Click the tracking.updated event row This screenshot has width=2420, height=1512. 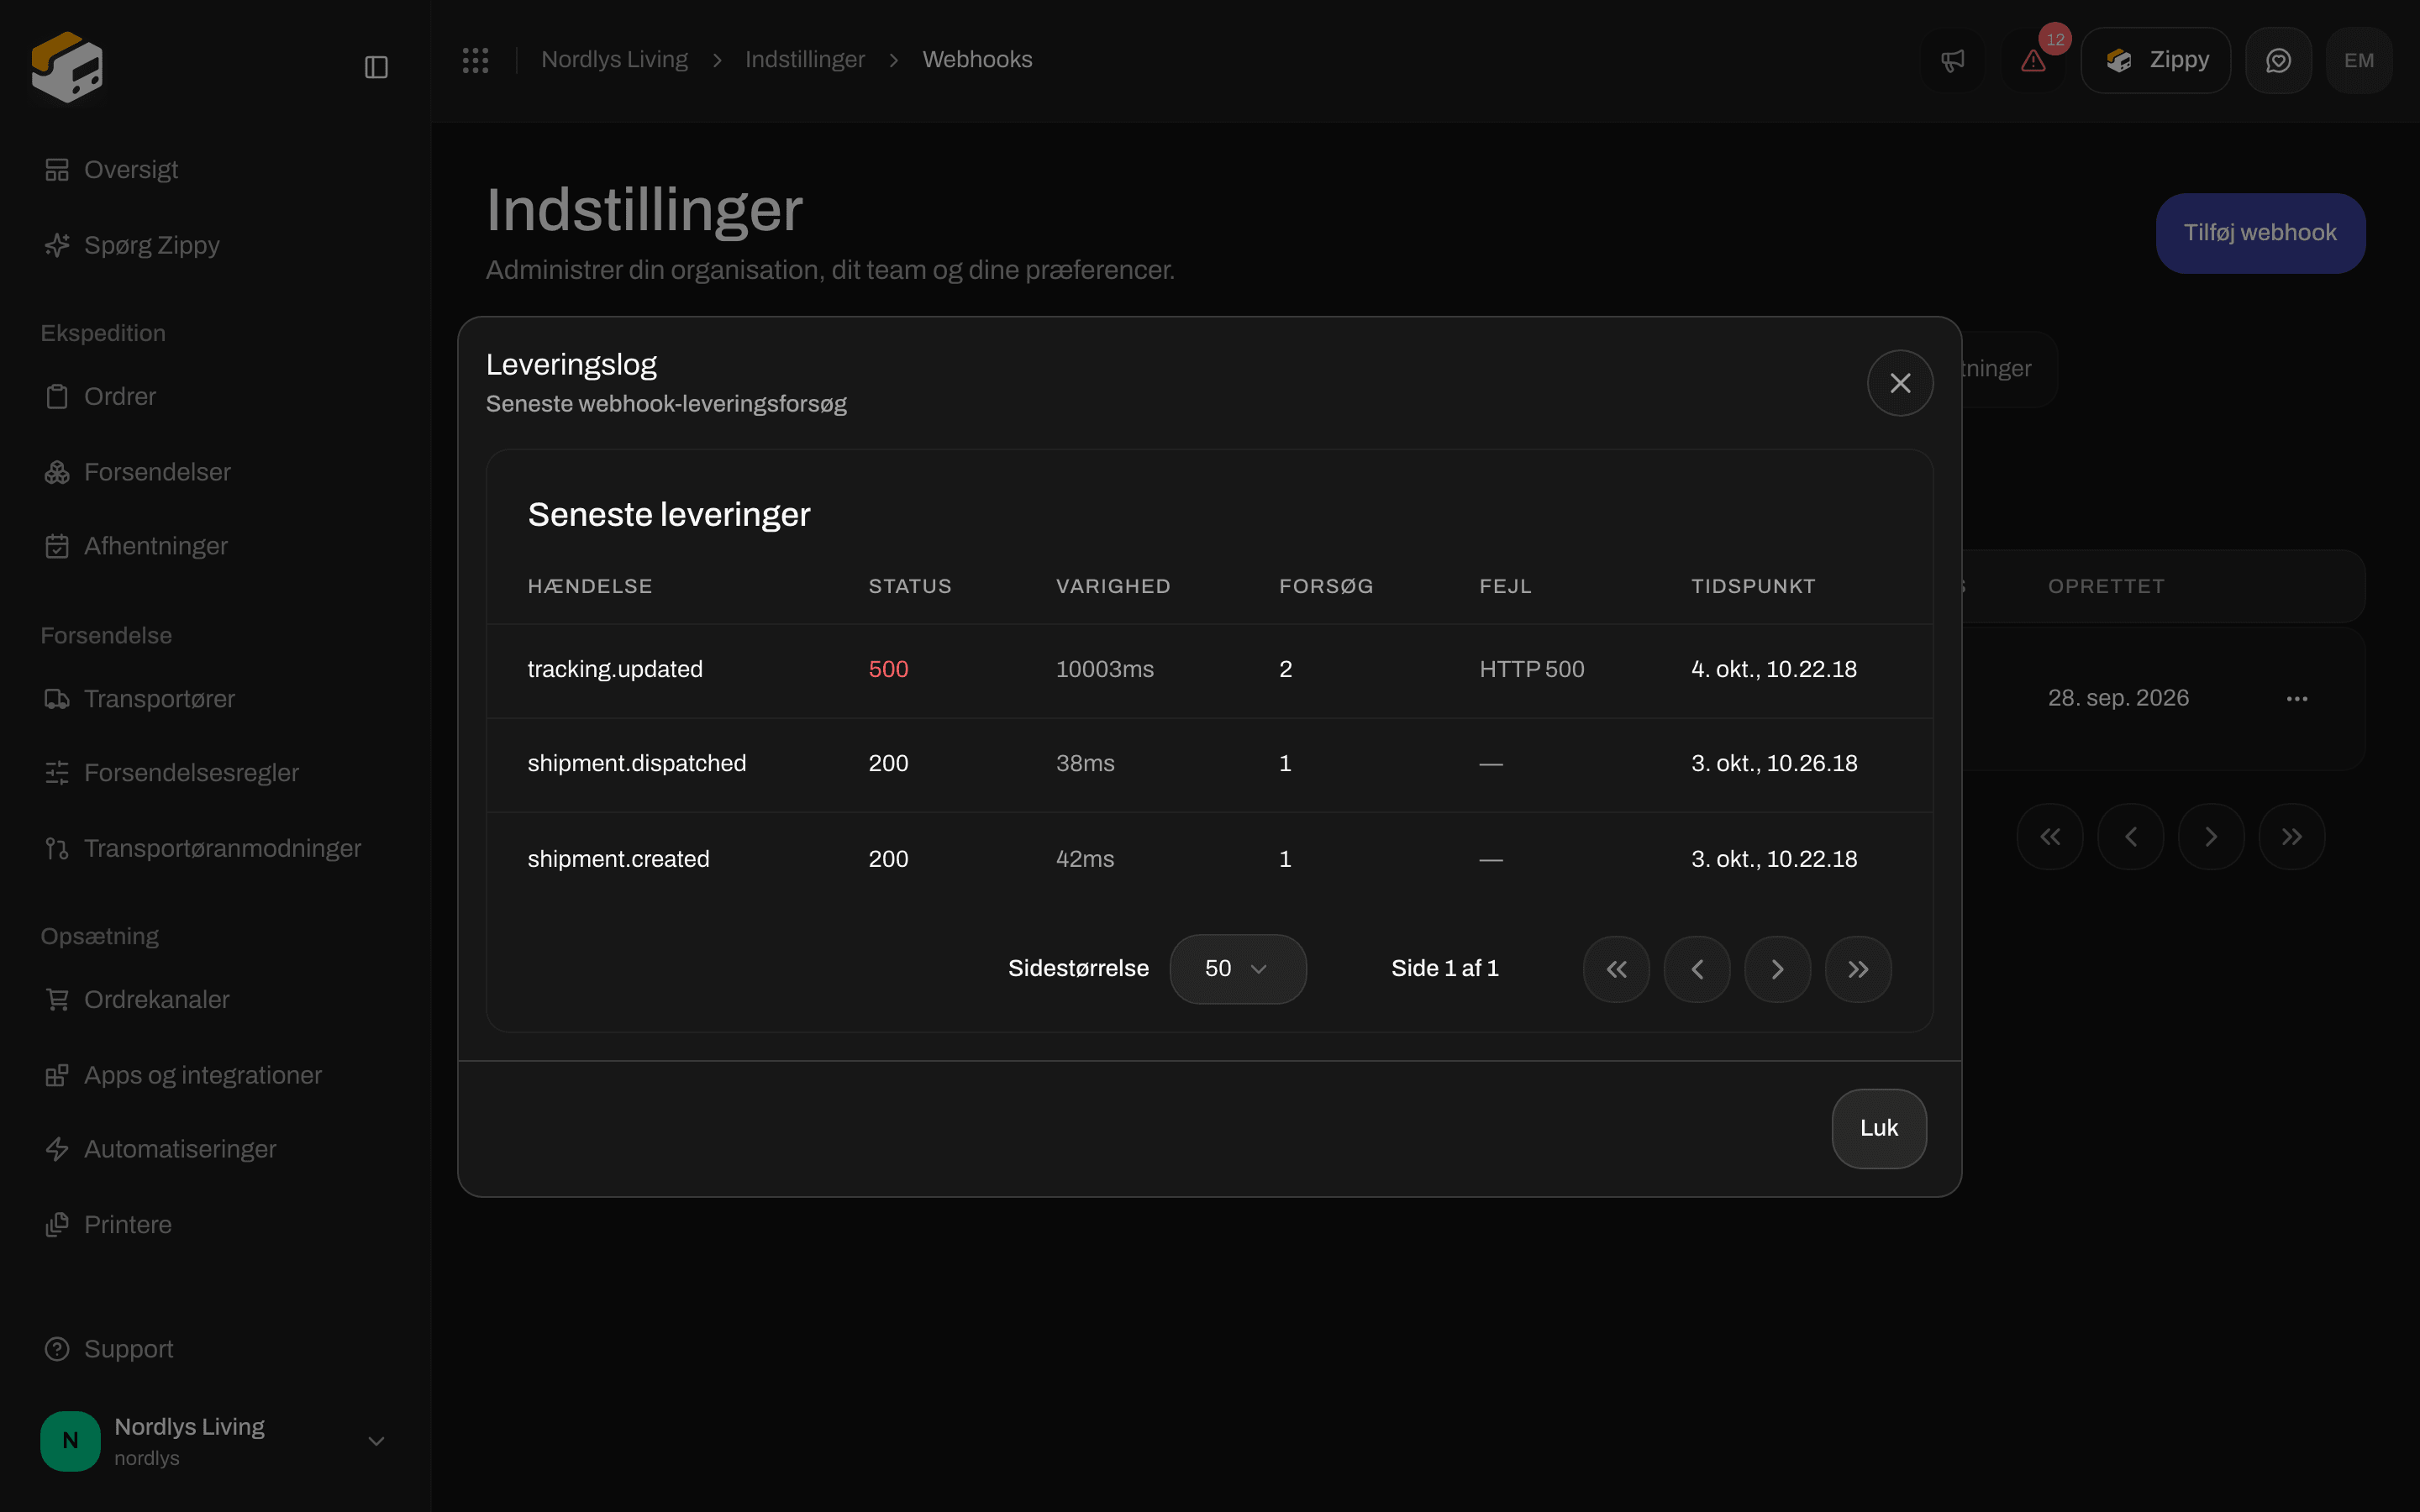coord(1209,670)
